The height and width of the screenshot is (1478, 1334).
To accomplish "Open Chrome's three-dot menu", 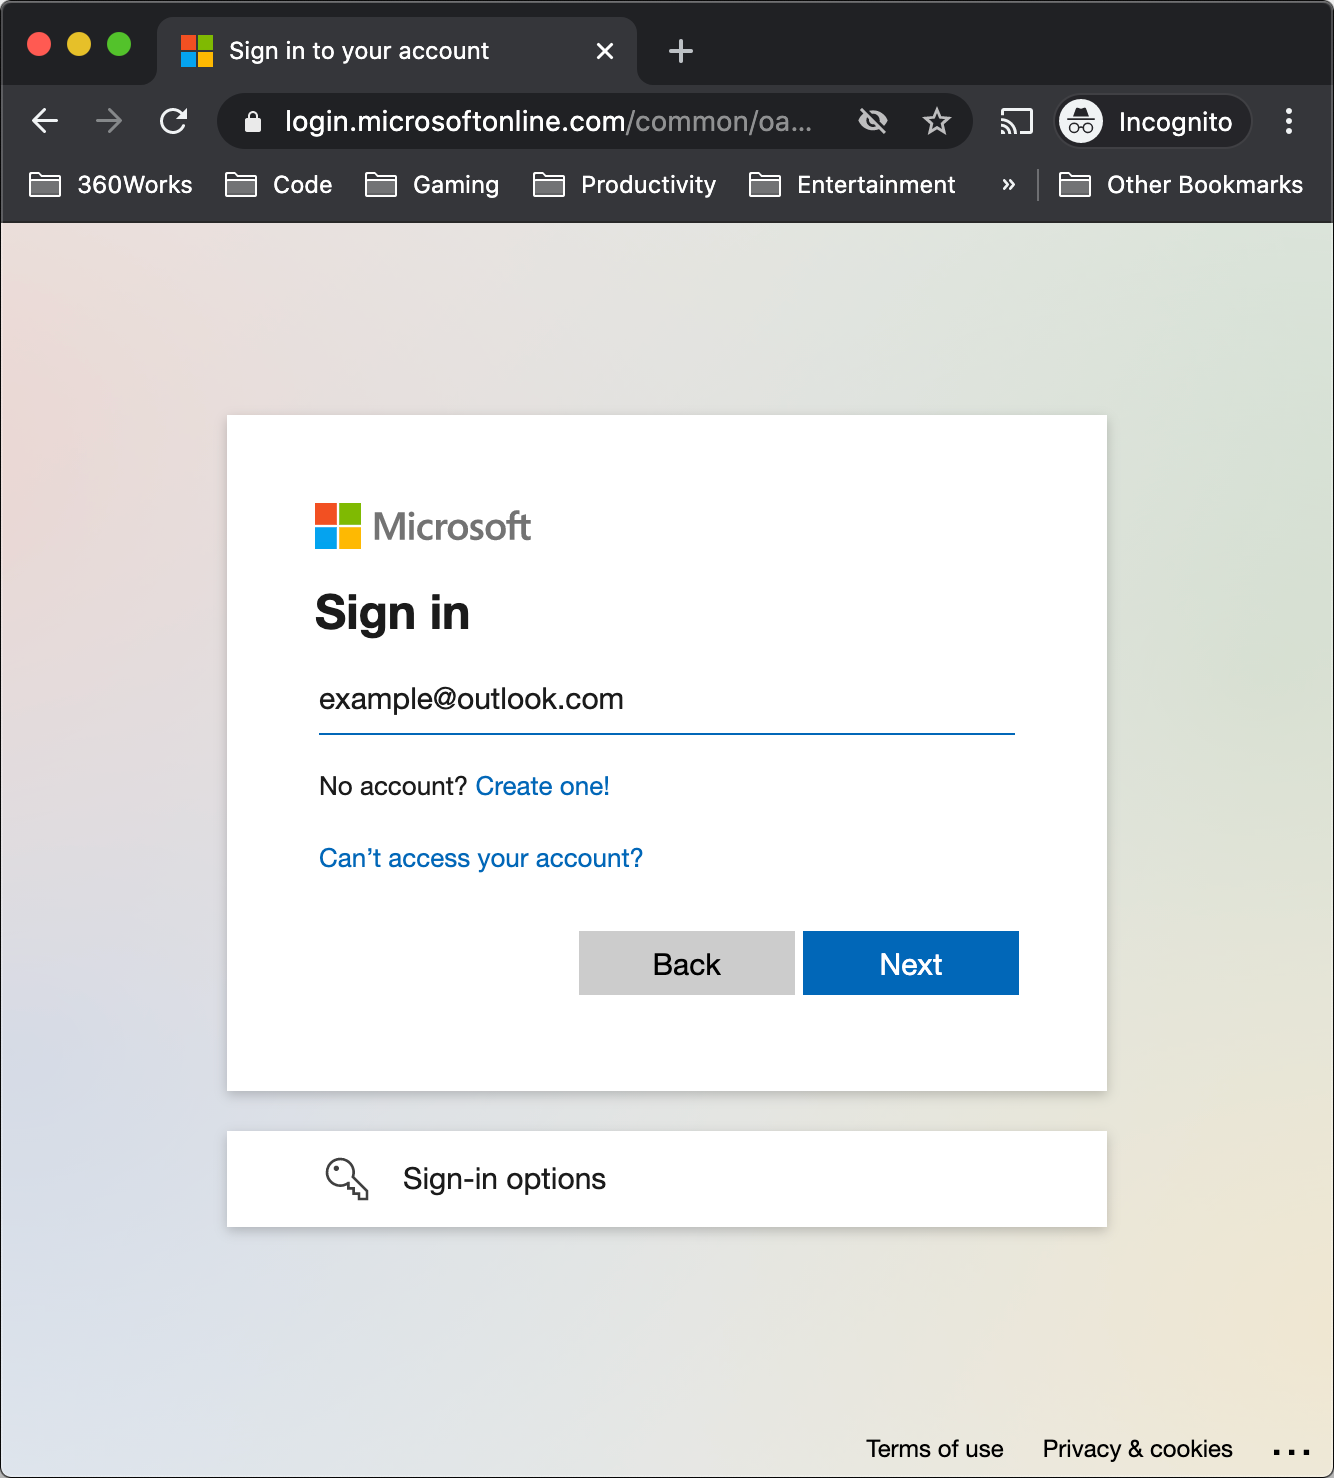I will coord(1289,121).
